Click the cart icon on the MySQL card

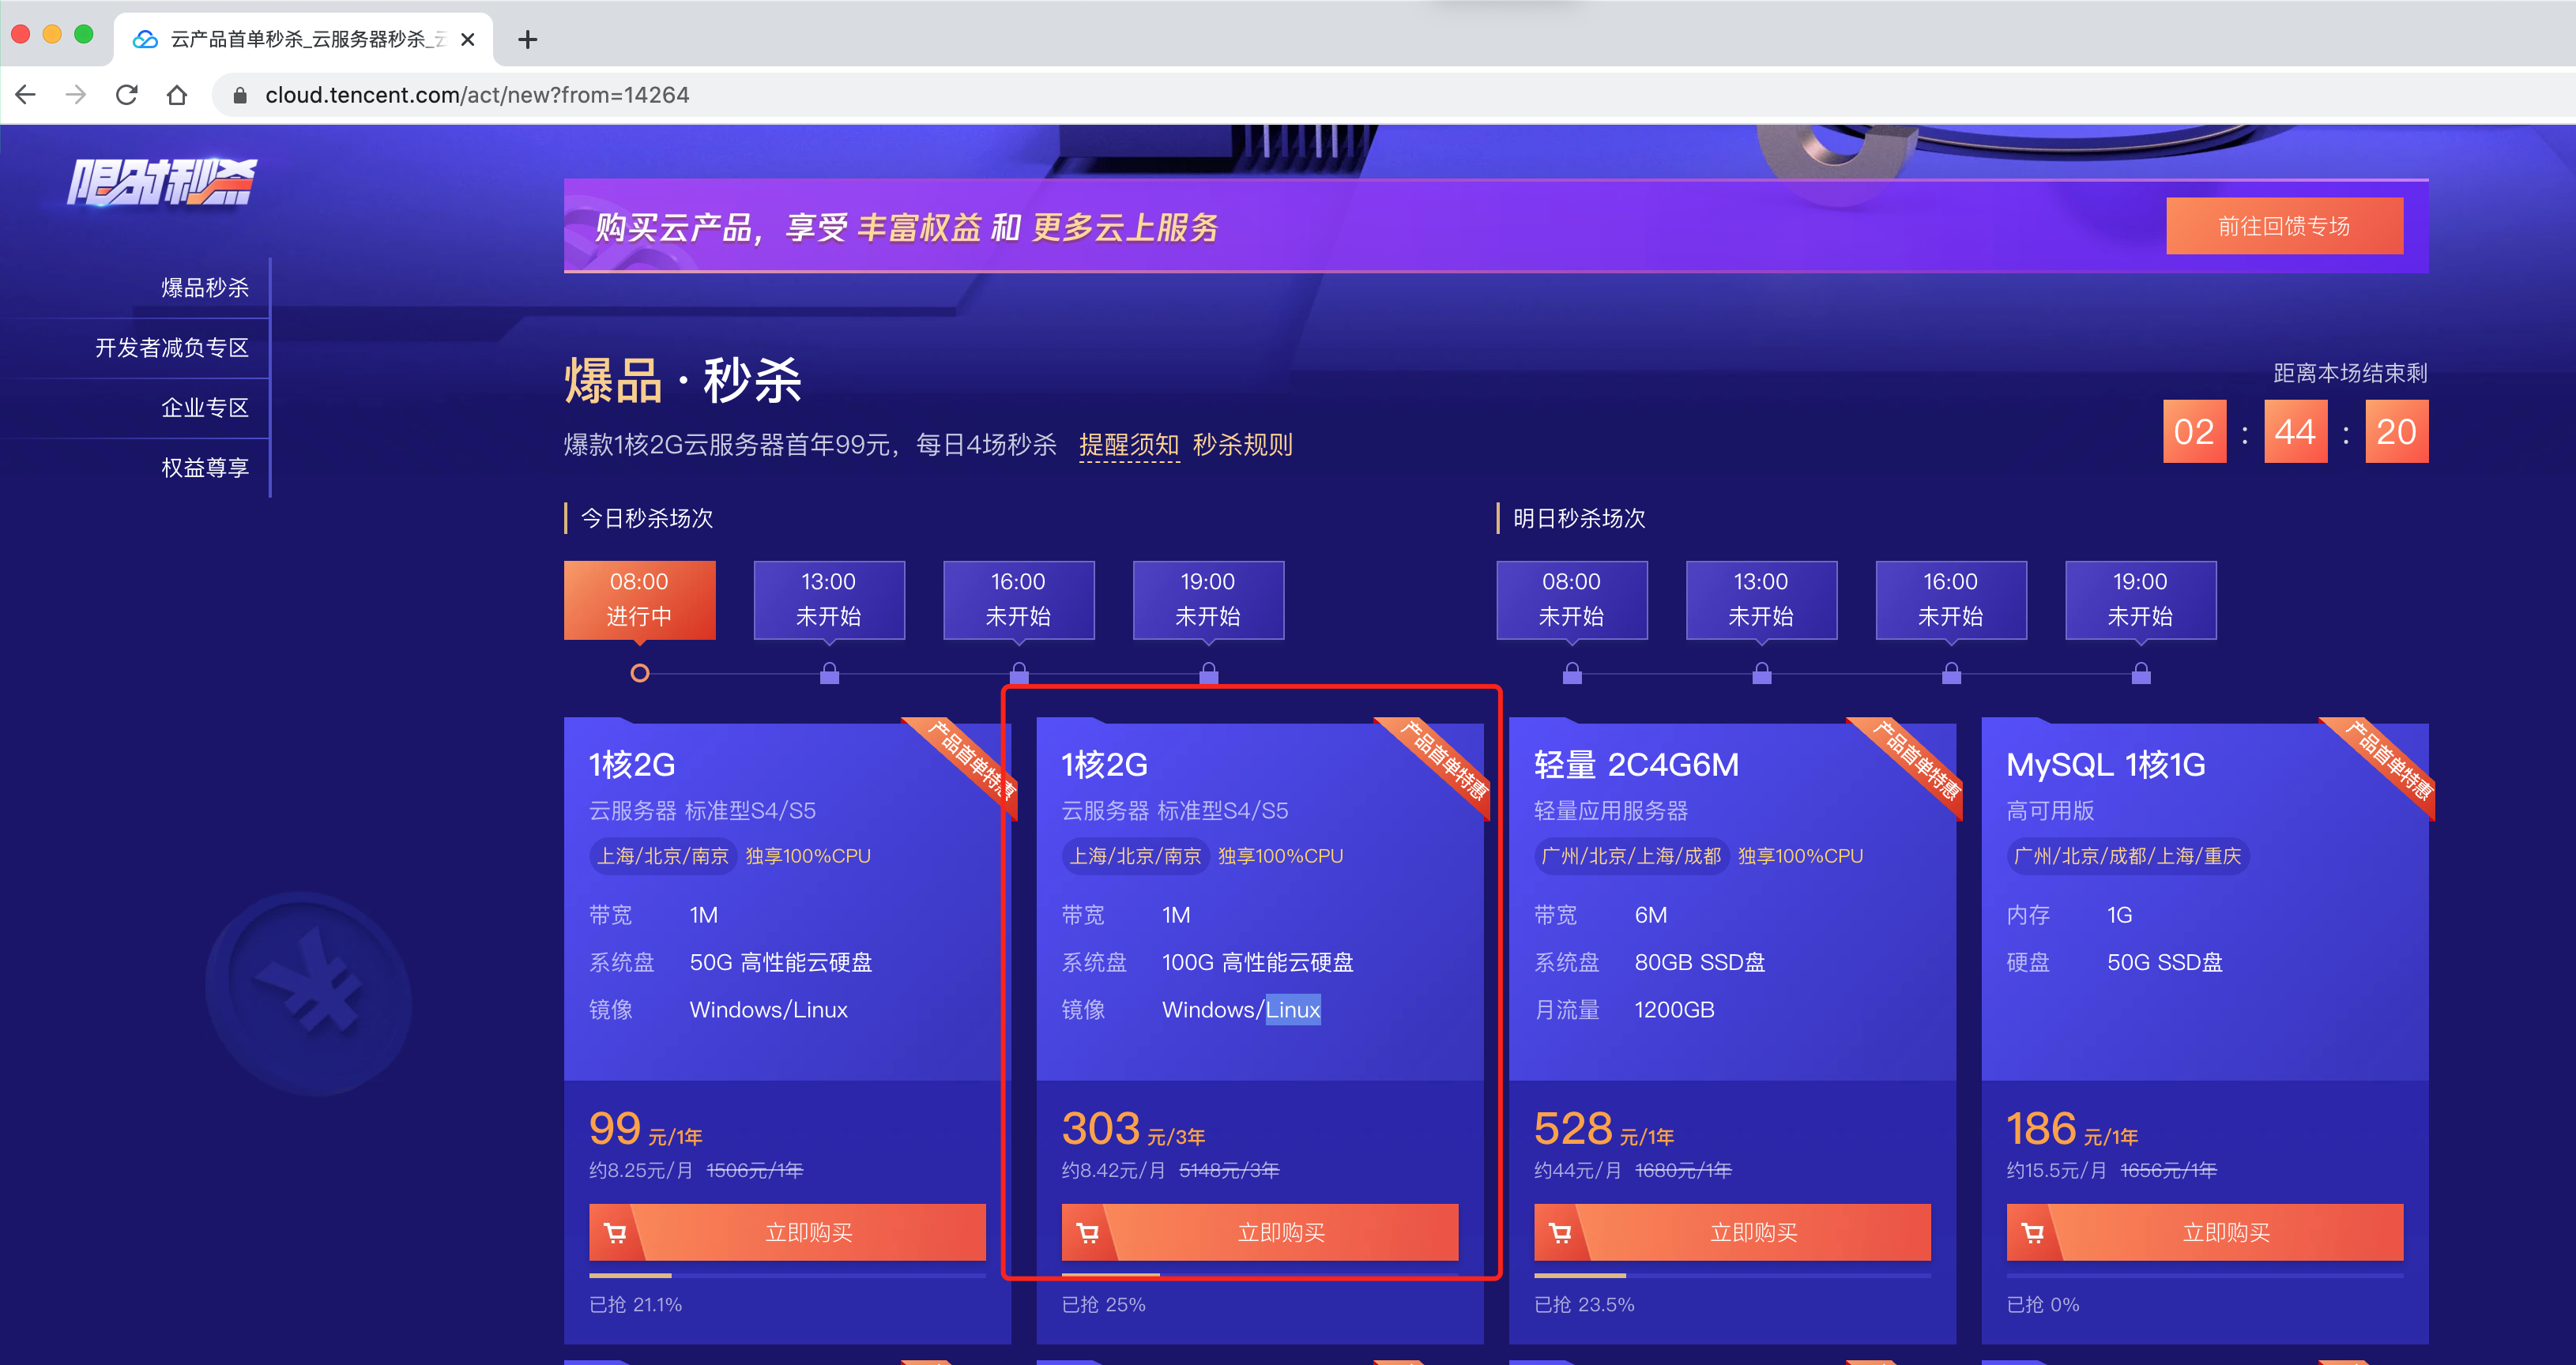(x=2033, y=1233)
